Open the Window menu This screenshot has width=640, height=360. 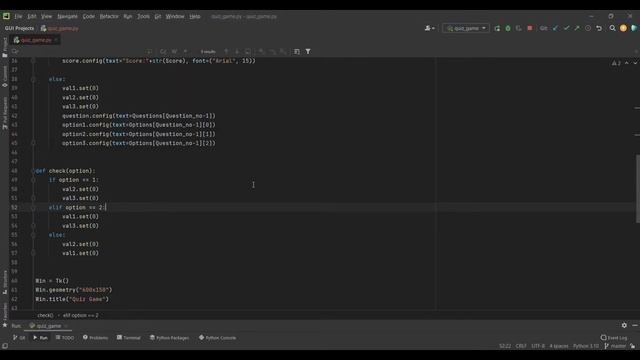175,16
